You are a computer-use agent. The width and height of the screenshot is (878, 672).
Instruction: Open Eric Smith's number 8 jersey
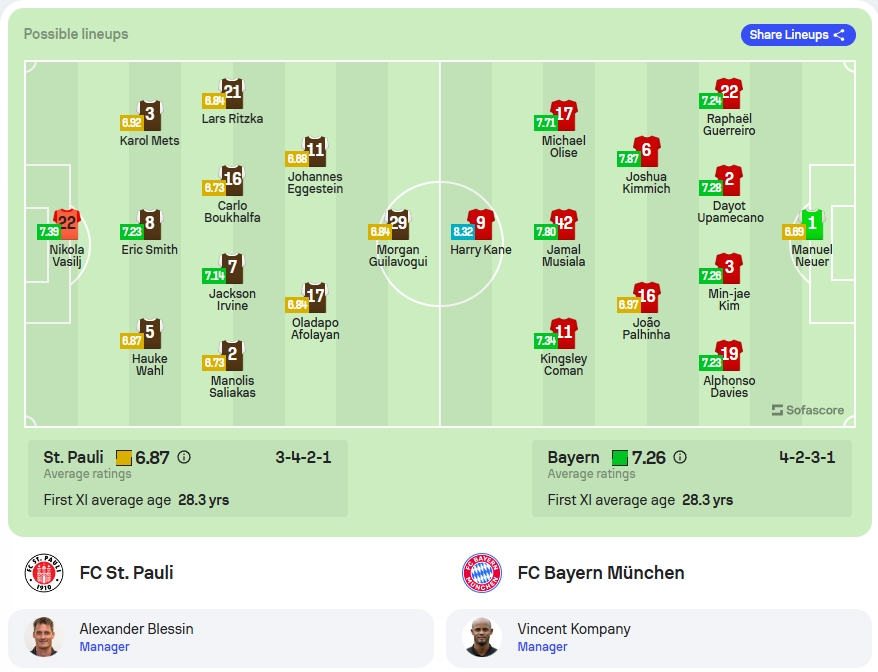point(150,224)
